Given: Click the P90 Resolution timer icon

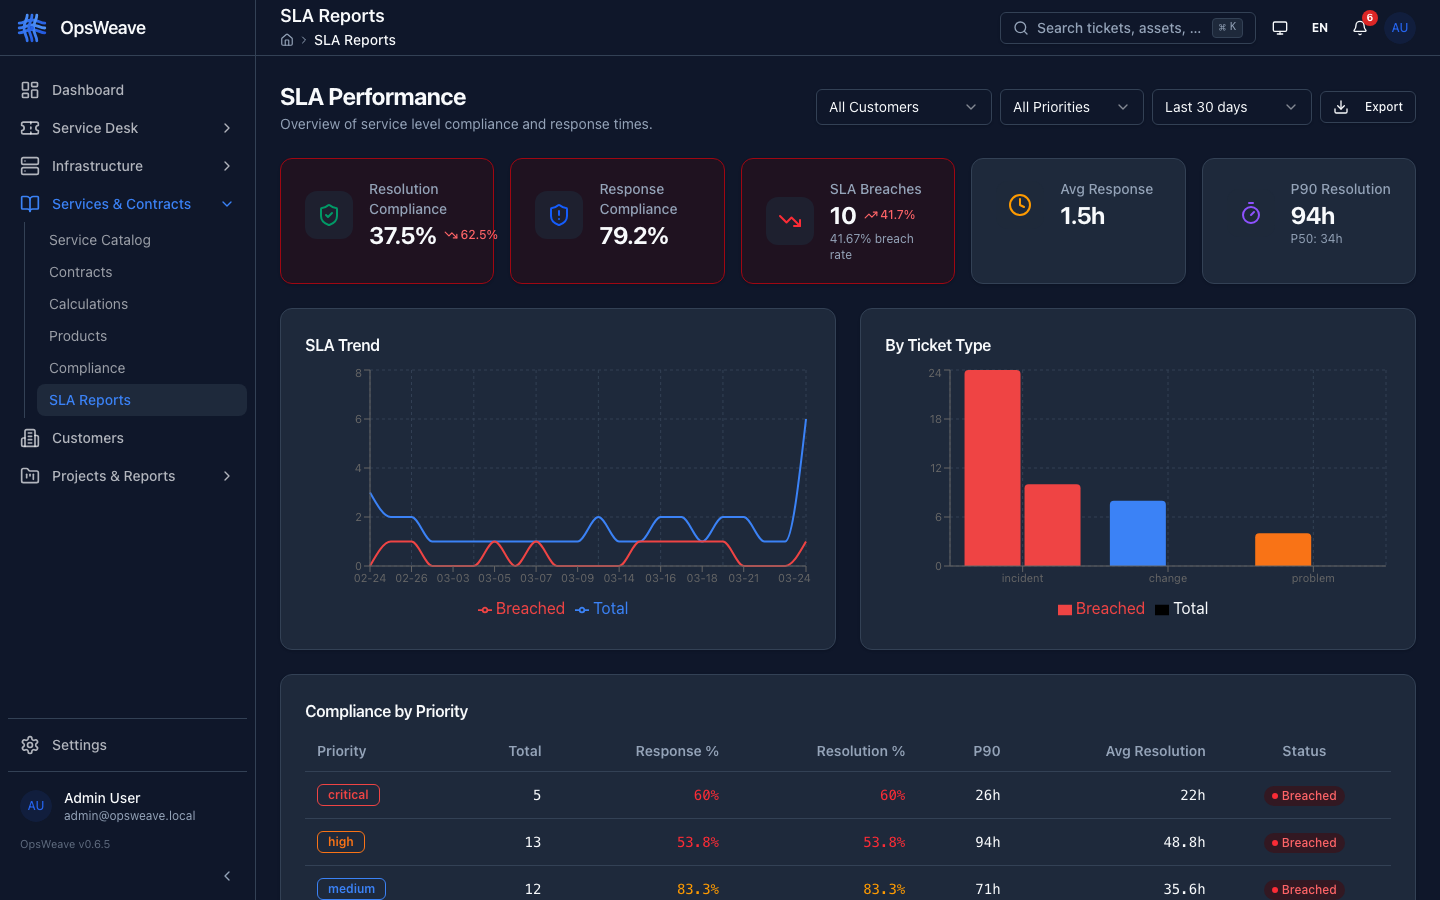Looking at the screenshot, I should pos(1251,213).
